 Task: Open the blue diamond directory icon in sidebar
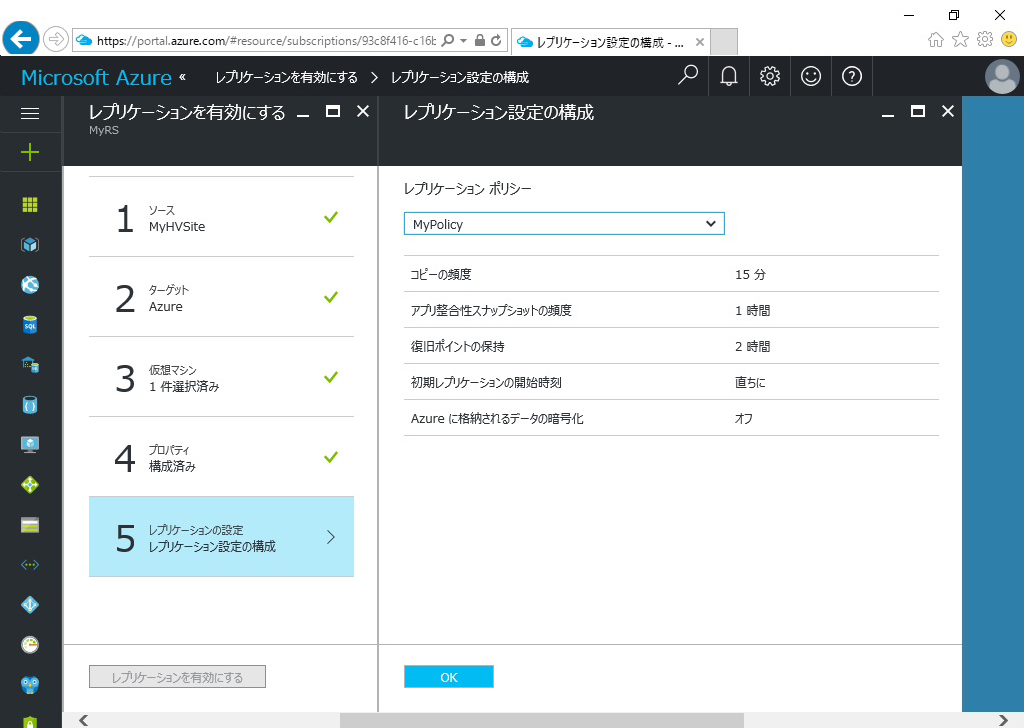pos(30,605)
